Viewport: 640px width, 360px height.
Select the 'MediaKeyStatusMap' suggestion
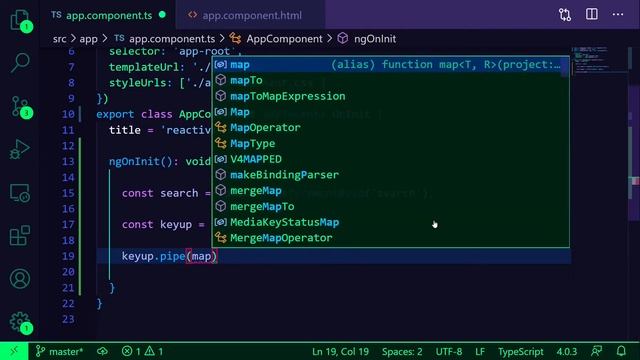pos(390,222)
